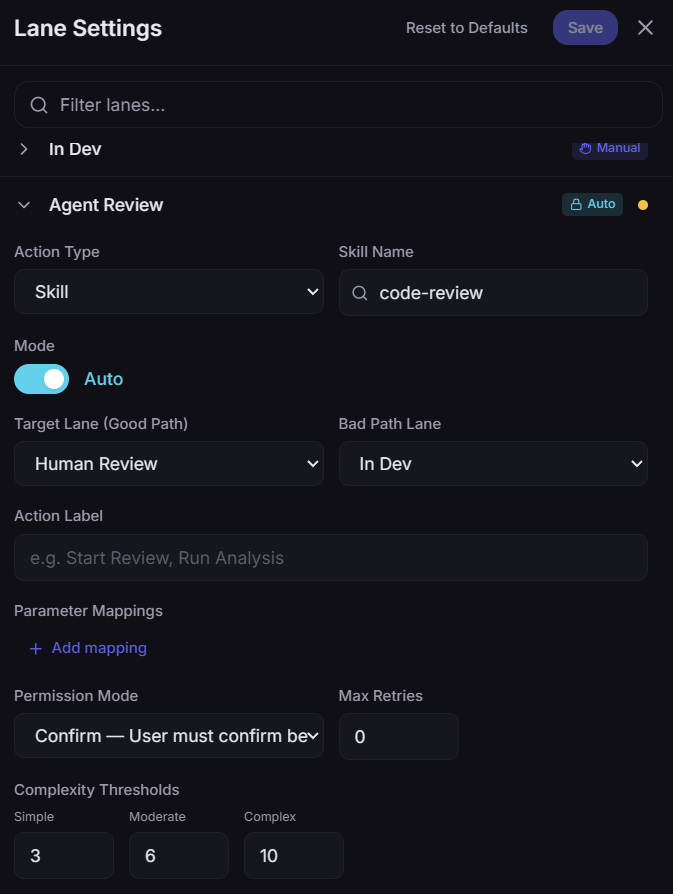Collapse the Agent Review lane chevron
The image size is (673, 894).
pyautogui.click(x=23, y=205)
